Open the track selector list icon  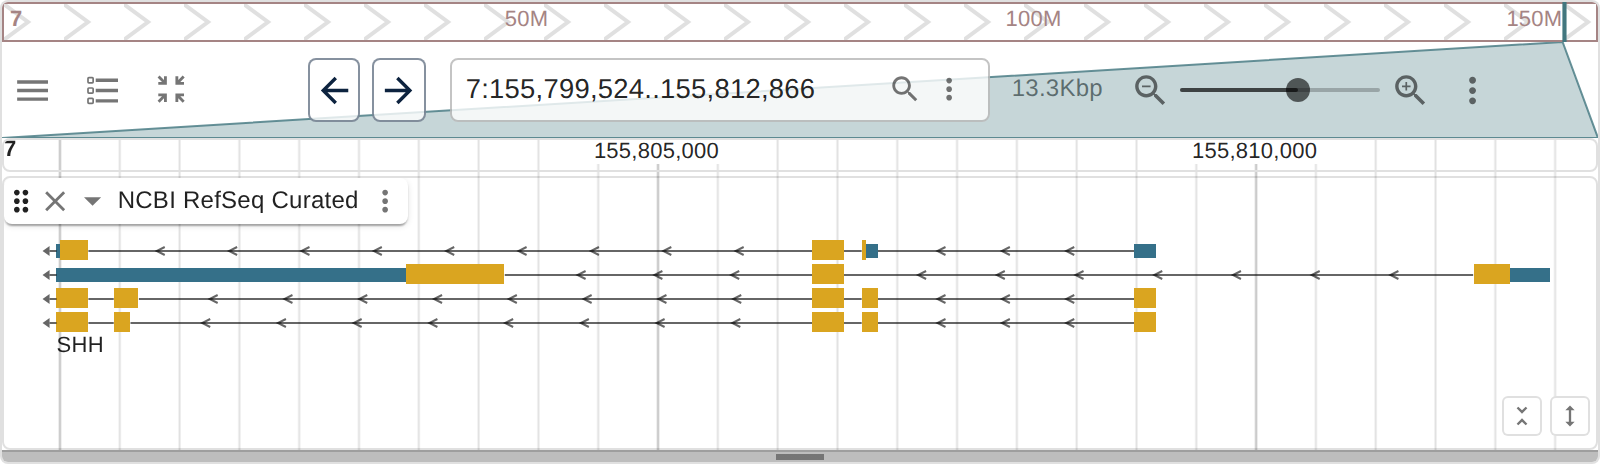(x=102, y=90)
